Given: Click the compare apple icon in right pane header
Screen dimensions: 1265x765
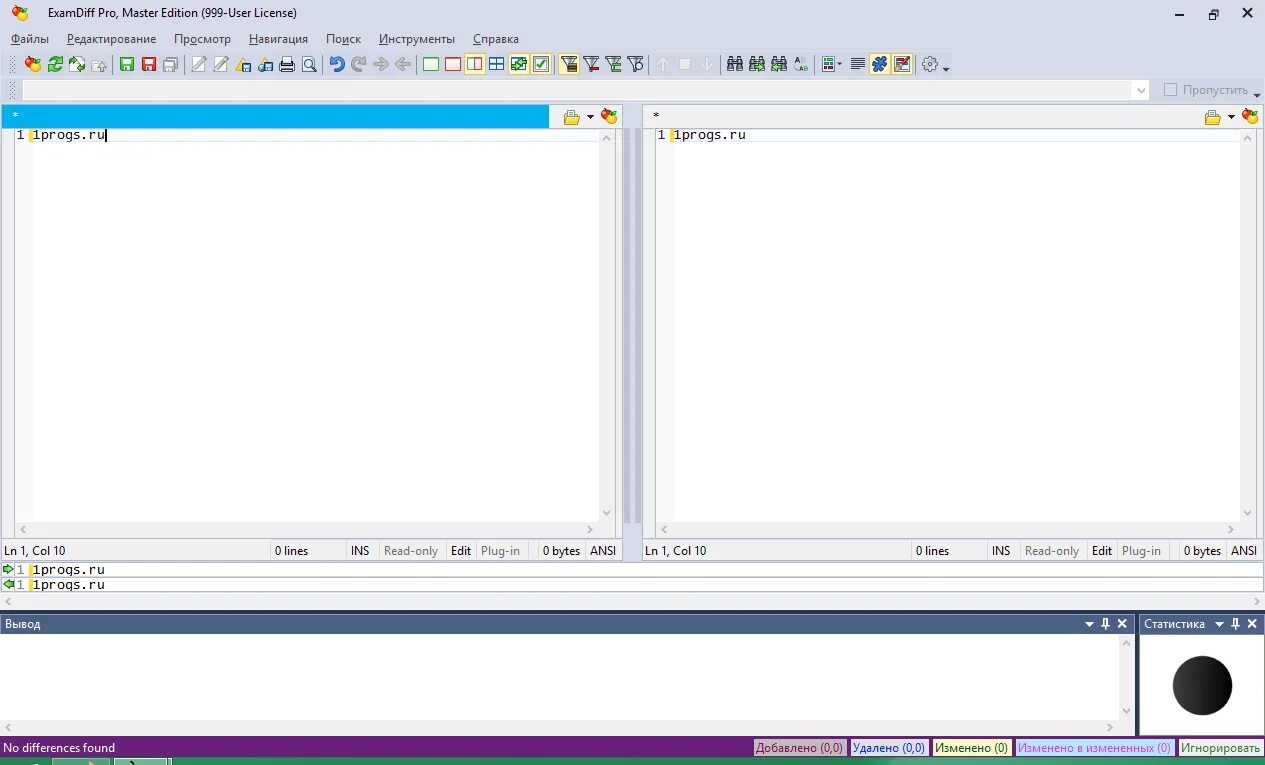Looking at the screenshot, I should [x=1250, y=117].
